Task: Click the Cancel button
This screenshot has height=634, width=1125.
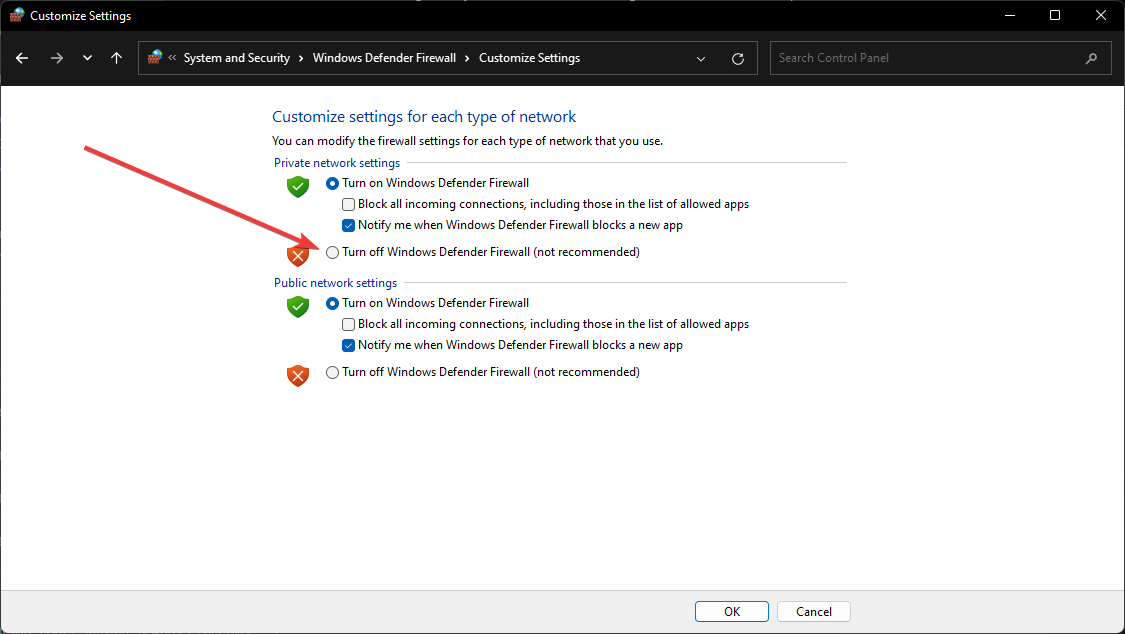Action: 814,612
